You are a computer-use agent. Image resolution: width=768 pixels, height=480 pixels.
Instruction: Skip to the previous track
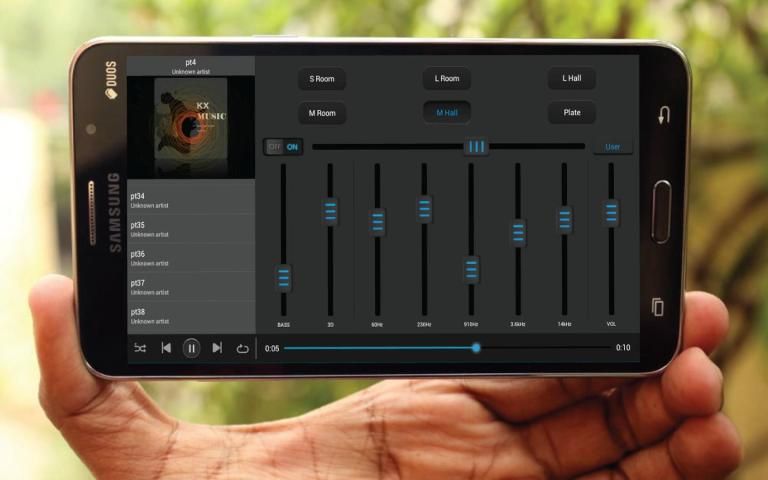166,348
